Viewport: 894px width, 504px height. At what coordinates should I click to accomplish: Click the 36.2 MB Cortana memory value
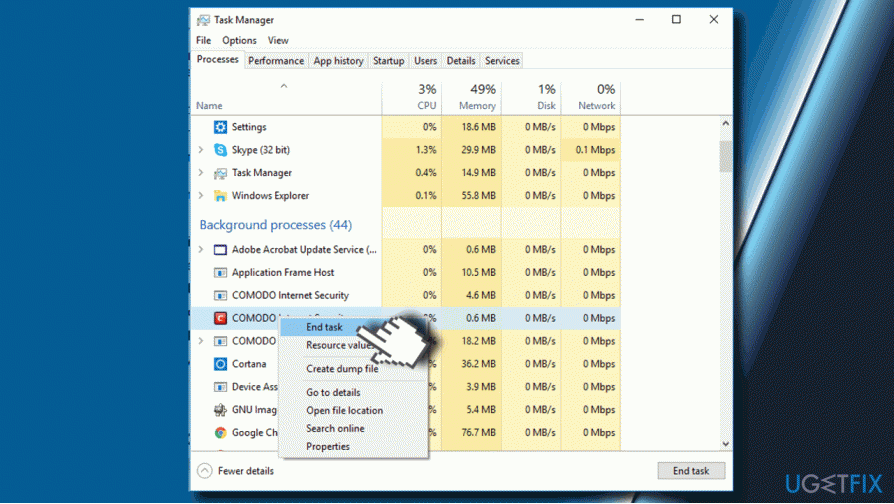[x=478, y=364]
